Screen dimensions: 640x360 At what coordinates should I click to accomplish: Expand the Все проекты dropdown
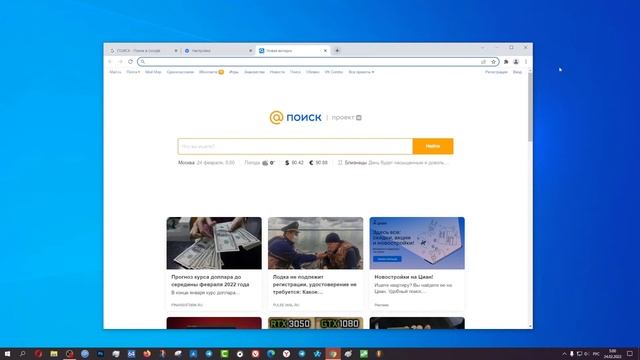coord(361,72)
